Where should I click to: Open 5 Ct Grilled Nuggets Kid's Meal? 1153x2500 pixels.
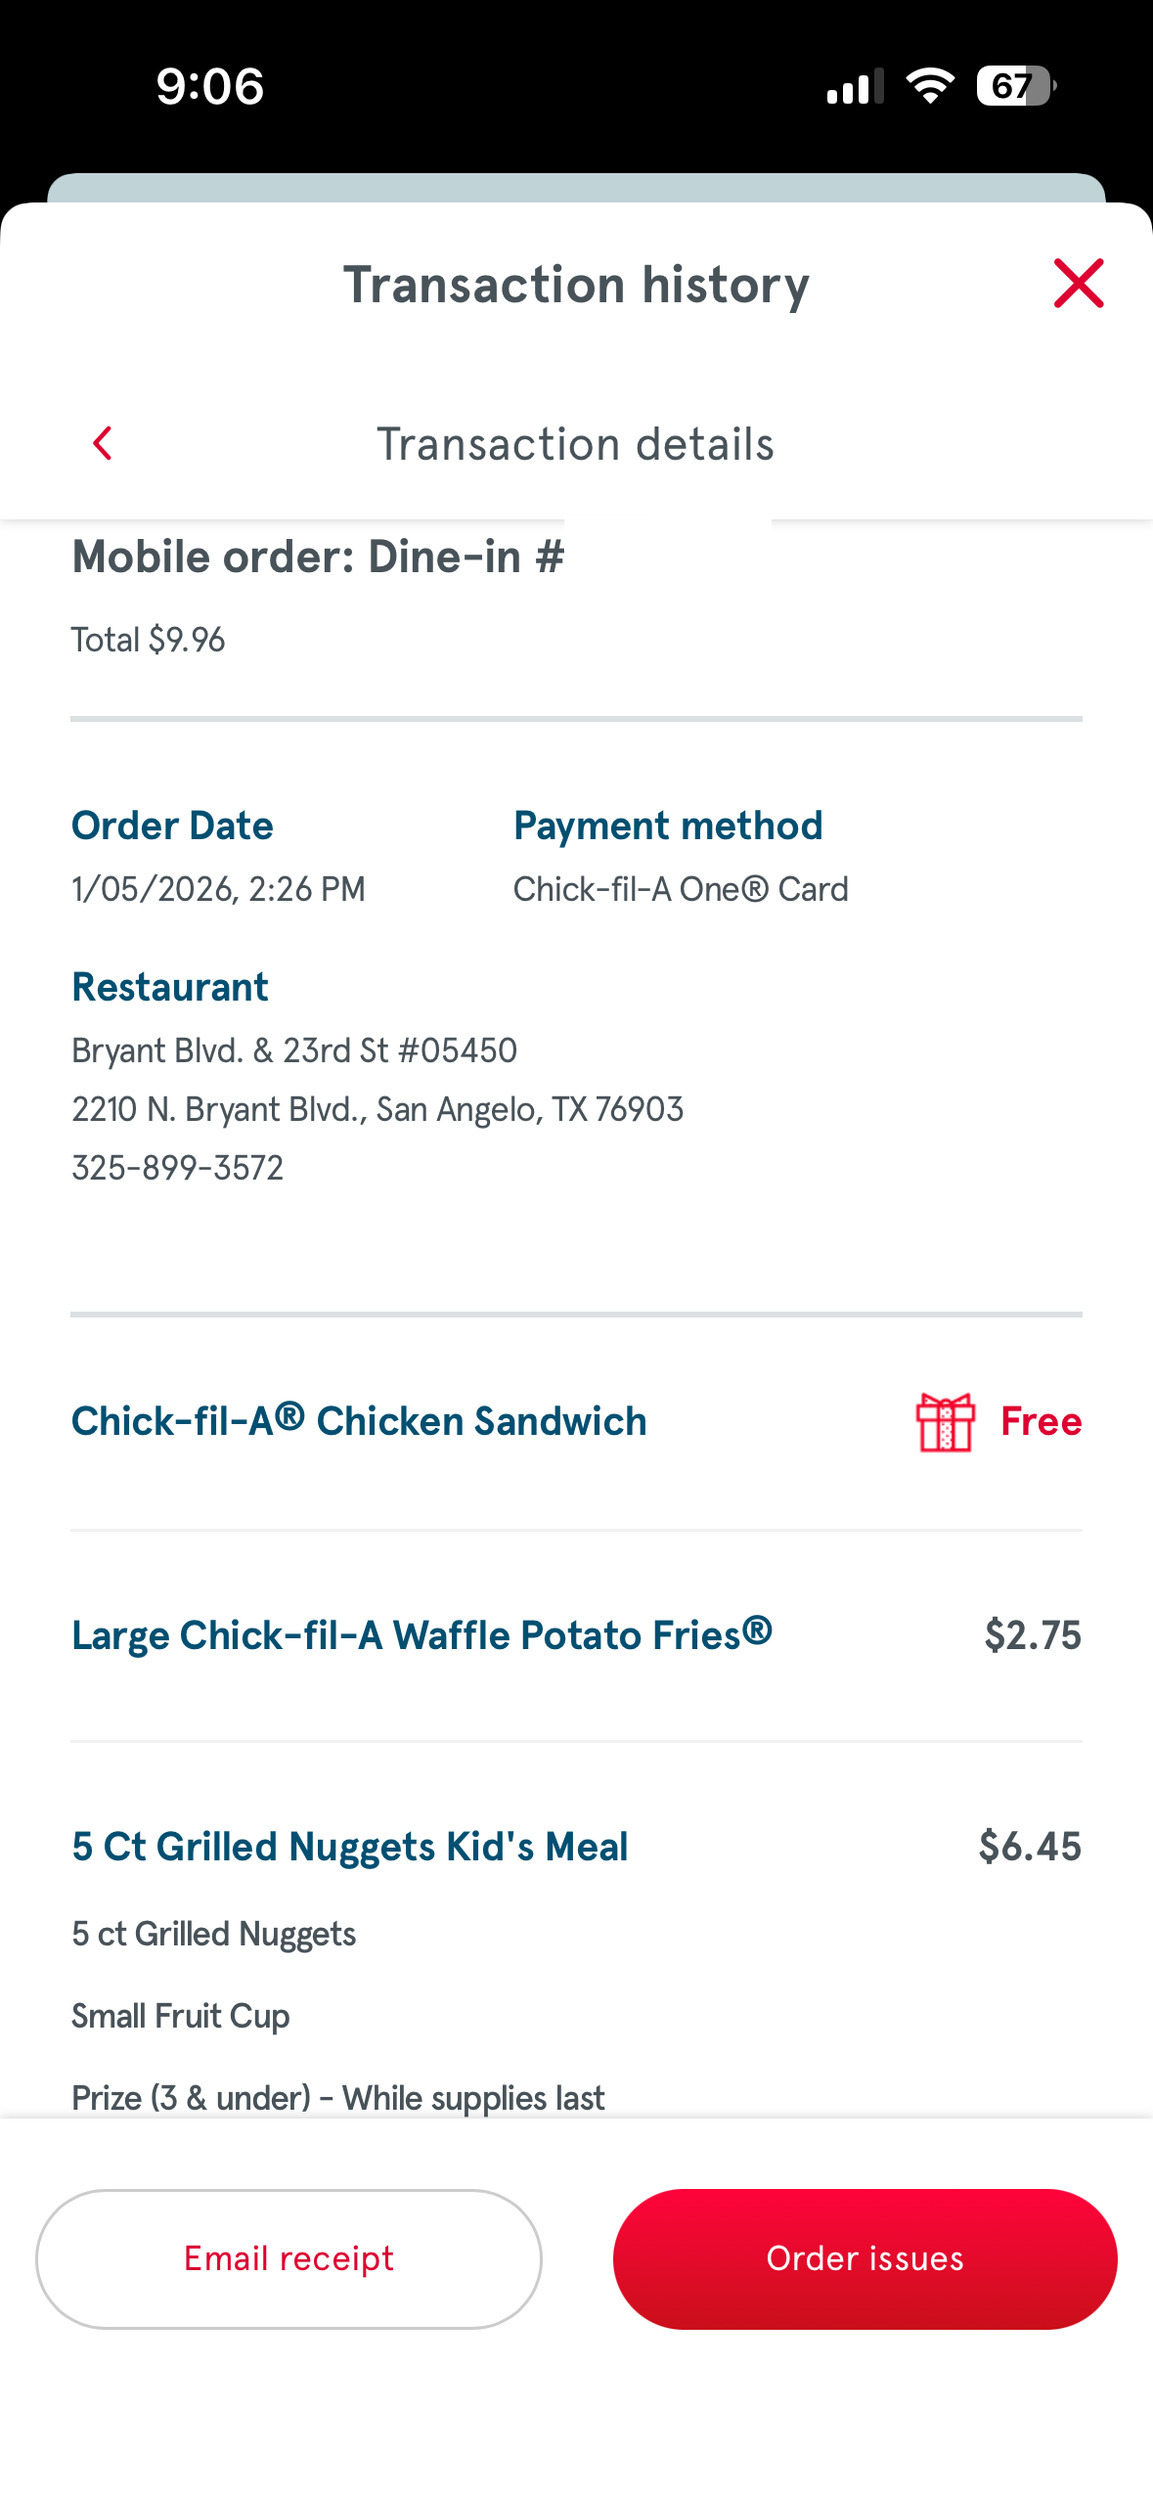pyautogui.click(x=350, y=1846)
